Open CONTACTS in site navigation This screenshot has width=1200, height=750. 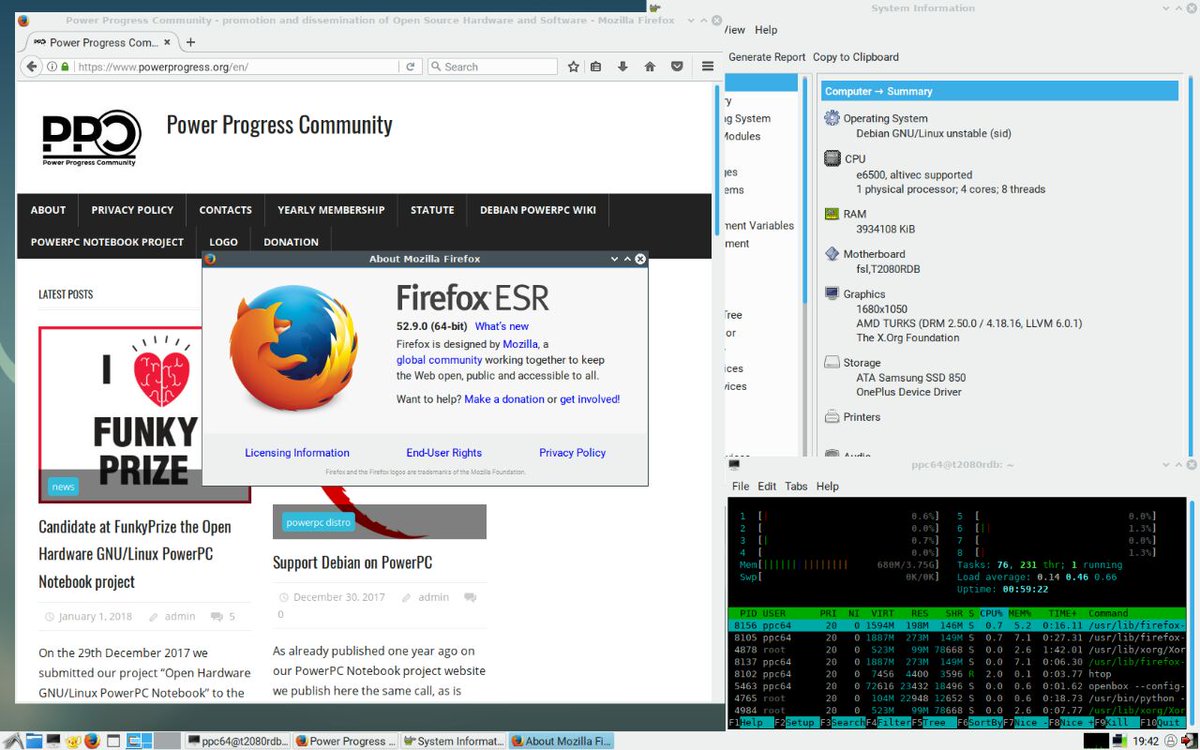click(x=225, y=210)
